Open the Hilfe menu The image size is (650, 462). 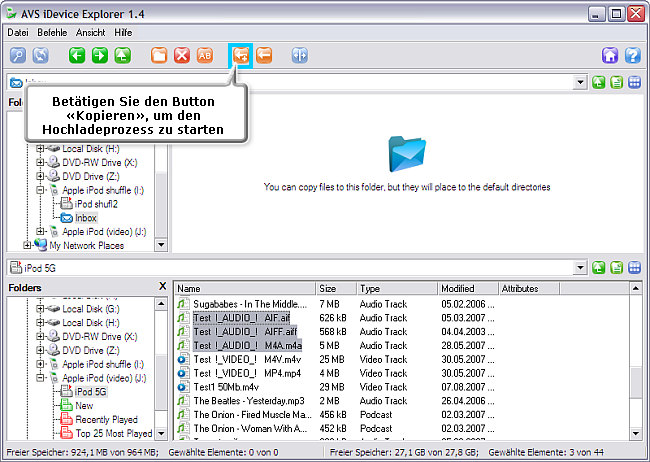click(x=123, y=32)
